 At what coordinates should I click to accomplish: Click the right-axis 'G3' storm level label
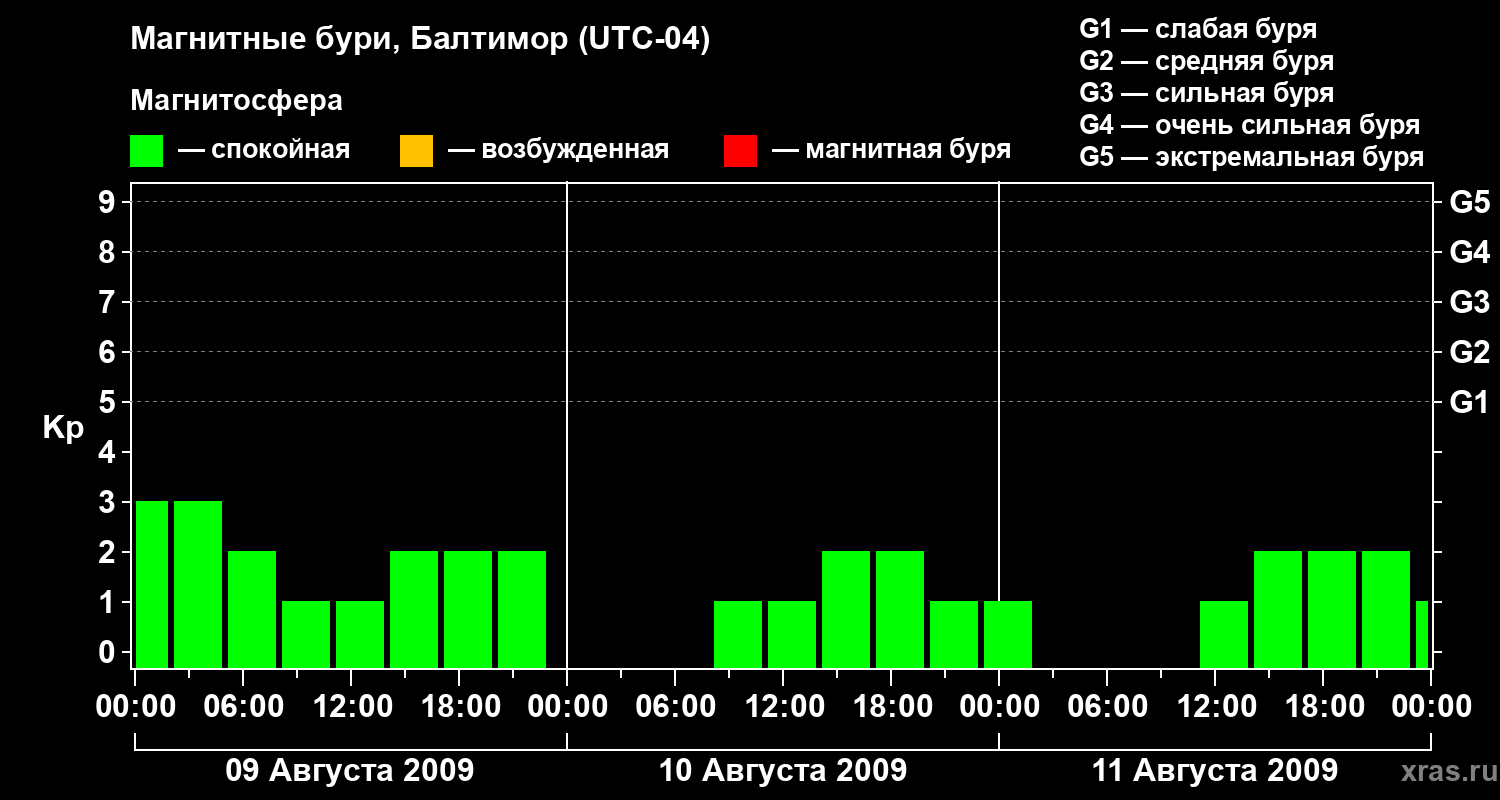pos(1469,302)
